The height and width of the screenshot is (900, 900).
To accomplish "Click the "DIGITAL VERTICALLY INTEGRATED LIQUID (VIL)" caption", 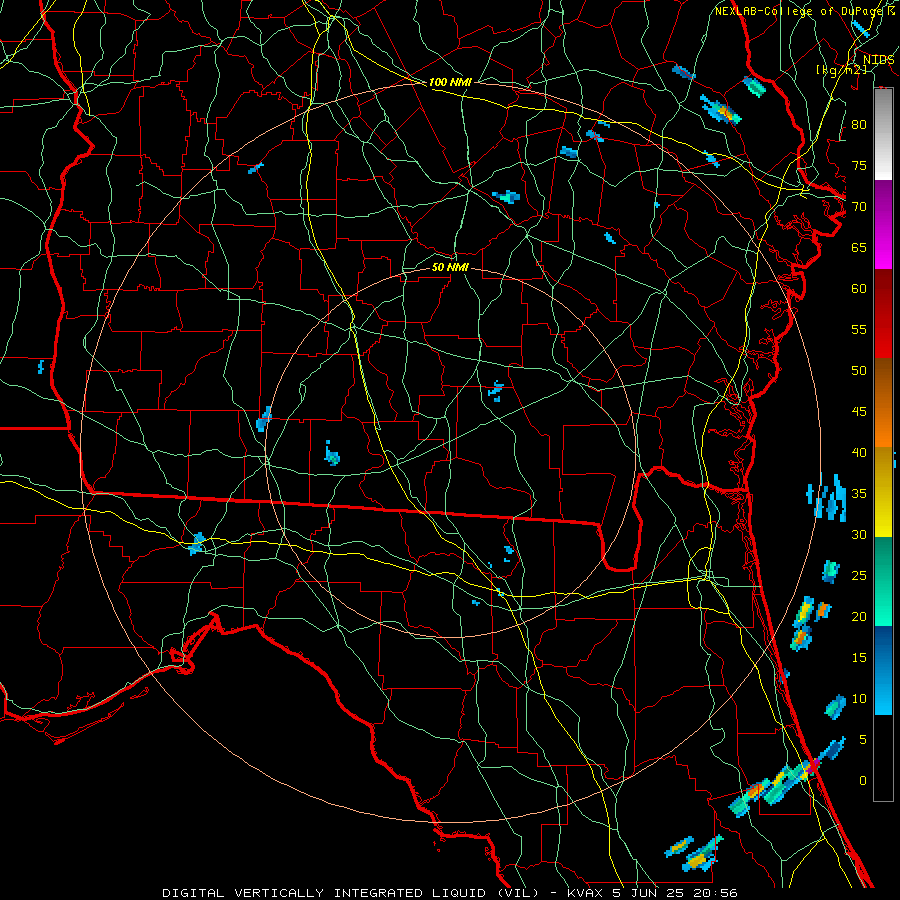I will coord(350,893).
